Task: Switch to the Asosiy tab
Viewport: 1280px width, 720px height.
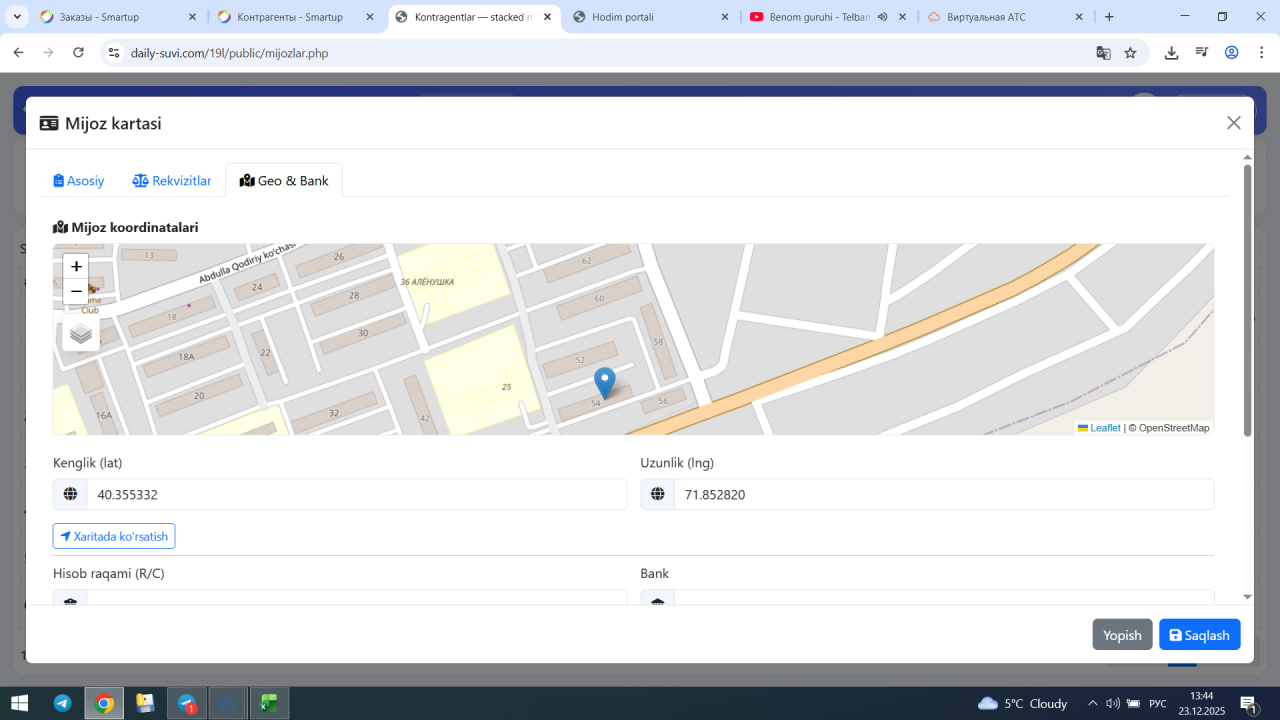Action: (79, 181)
